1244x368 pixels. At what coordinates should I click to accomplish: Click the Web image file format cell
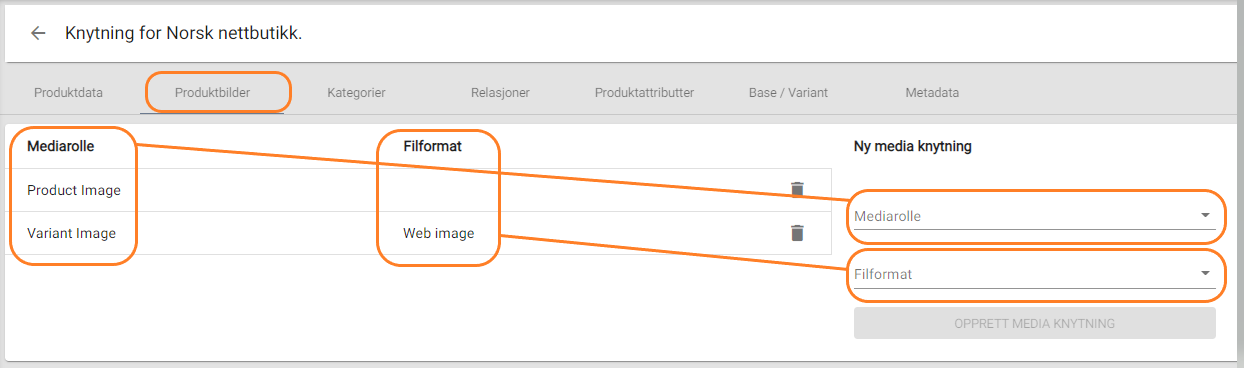tap(439, 233)
